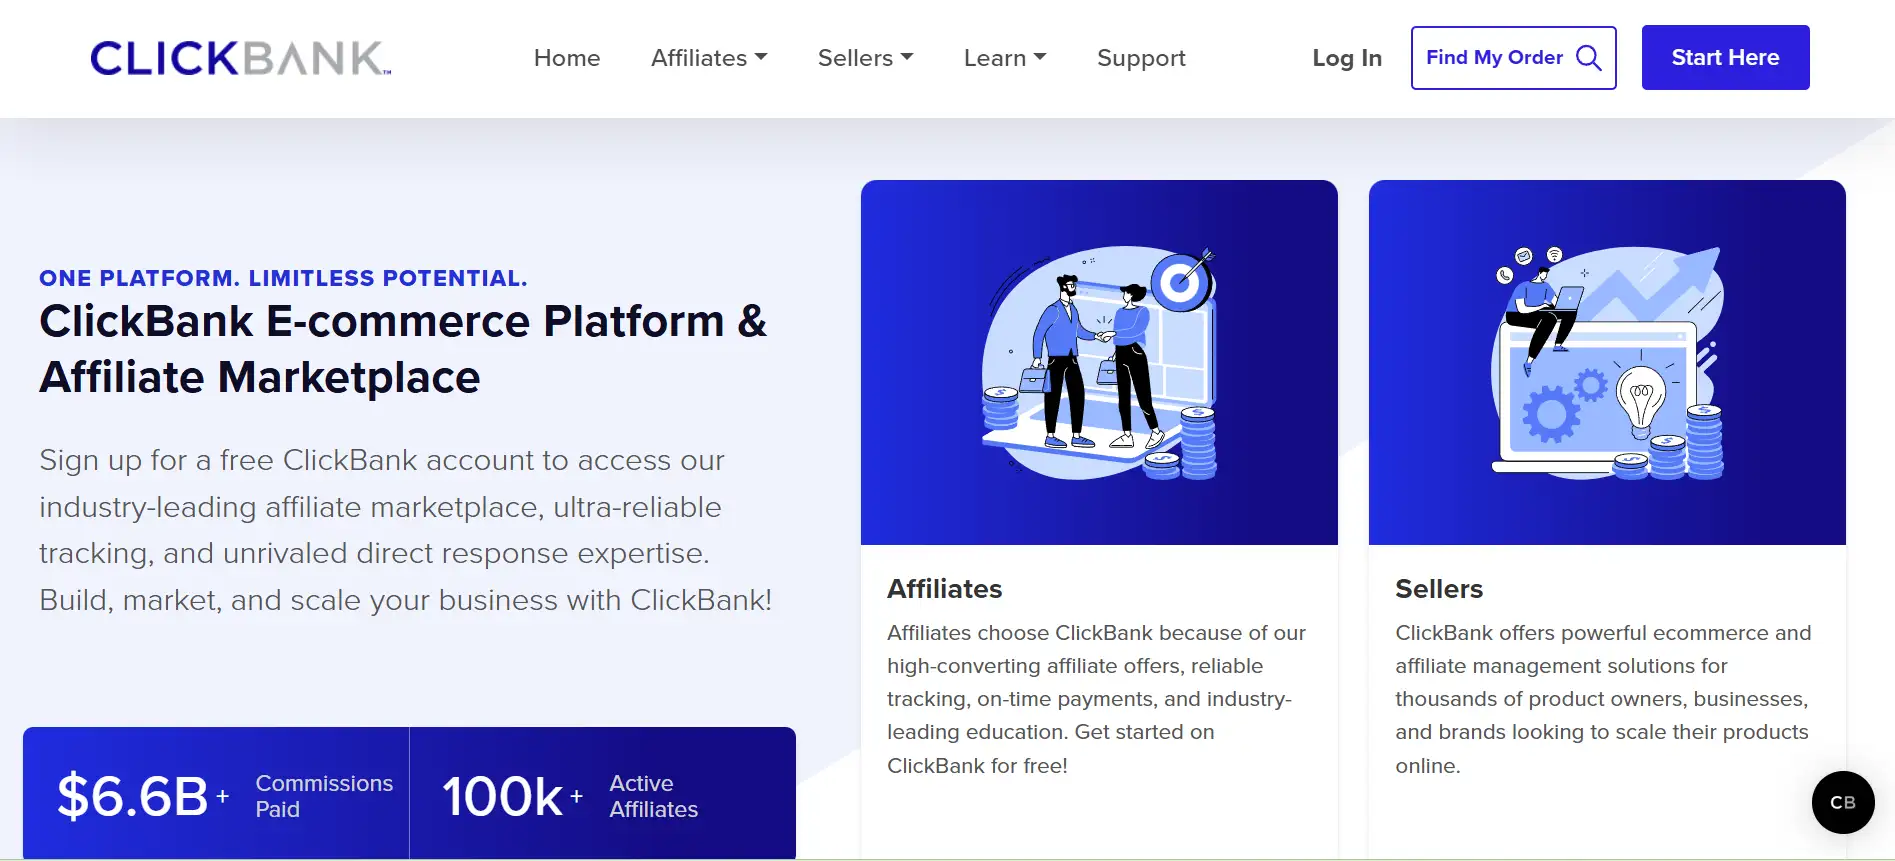Click the Active Affiliates label
Screen dimensions: 1895x861
pyautogui.click(x=654, y=796)
